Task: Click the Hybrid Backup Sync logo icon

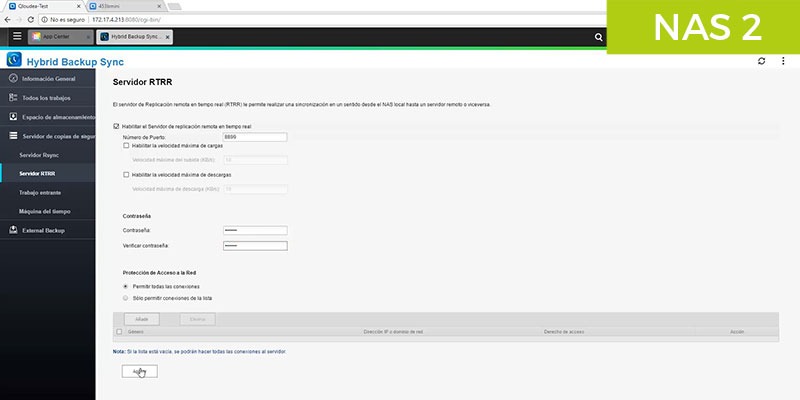Action: [14, 60]
